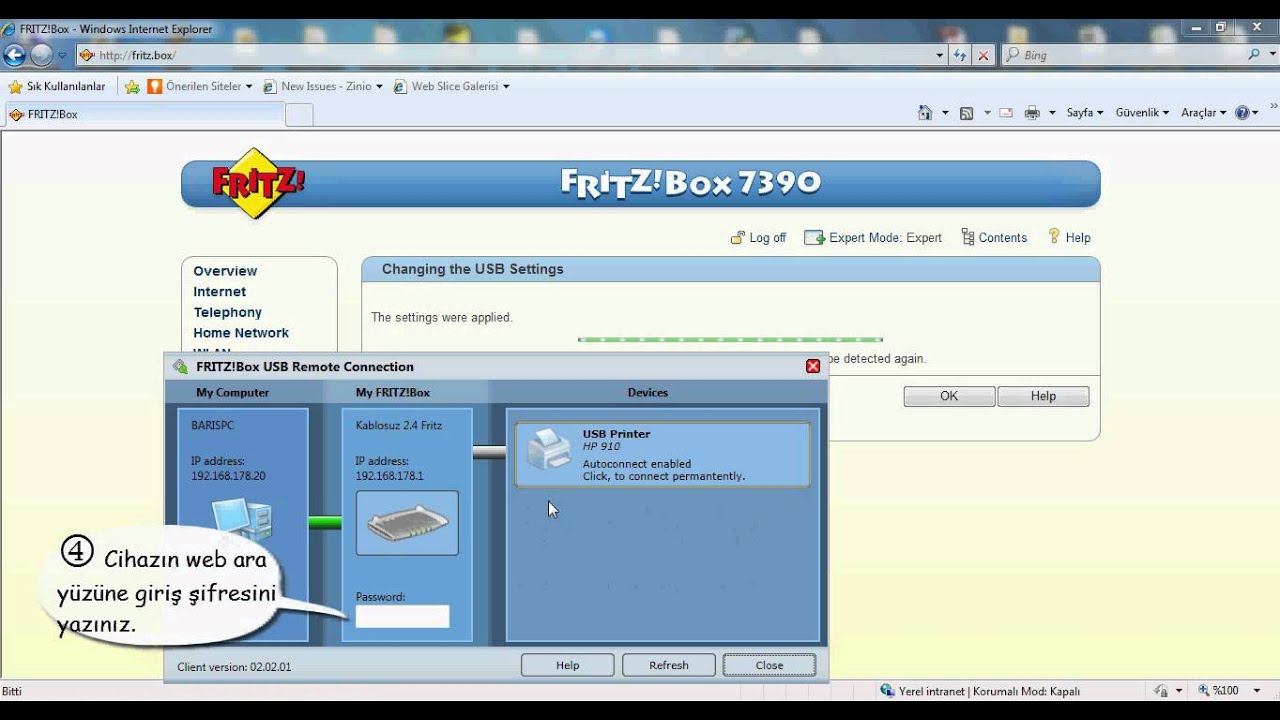Open the Contents link

tap(994, 238)
